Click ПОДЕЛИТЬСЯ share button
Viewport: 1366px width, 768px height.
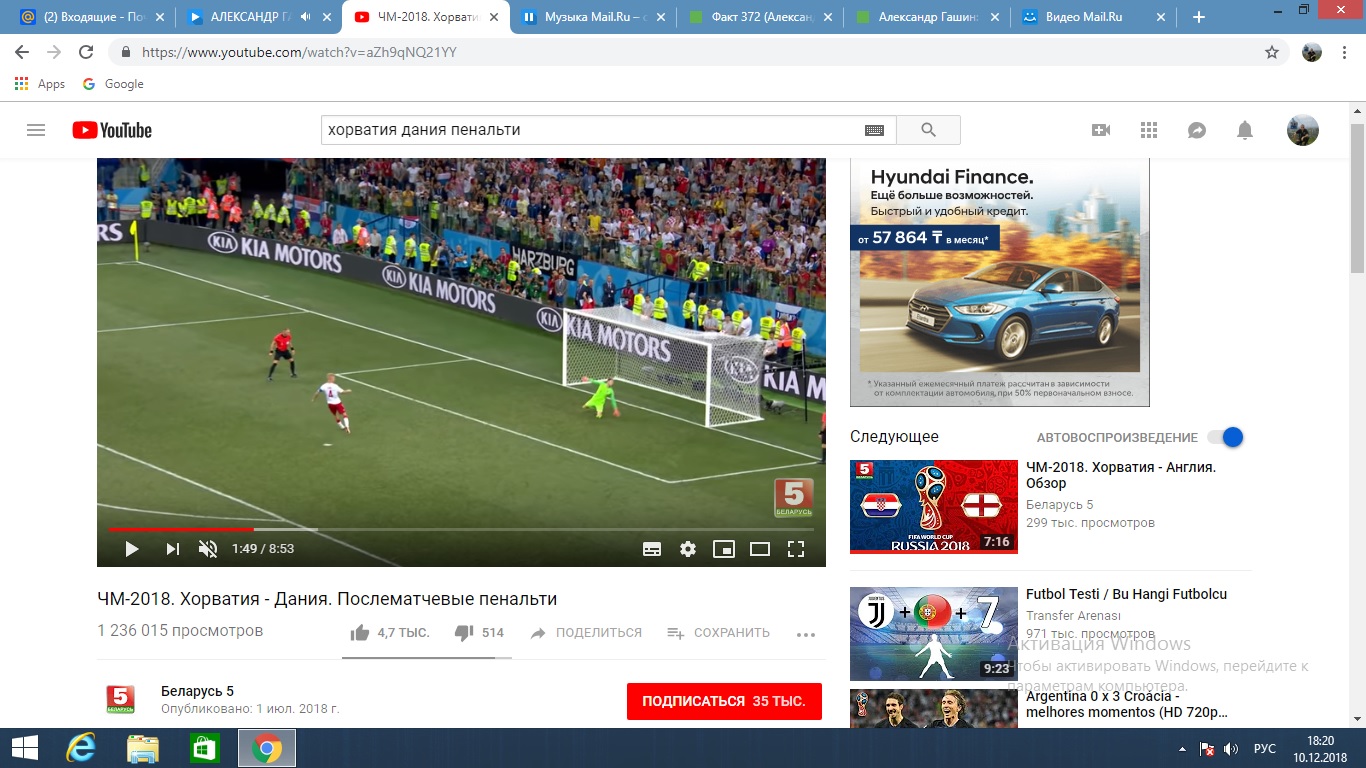tap(586, 633)
